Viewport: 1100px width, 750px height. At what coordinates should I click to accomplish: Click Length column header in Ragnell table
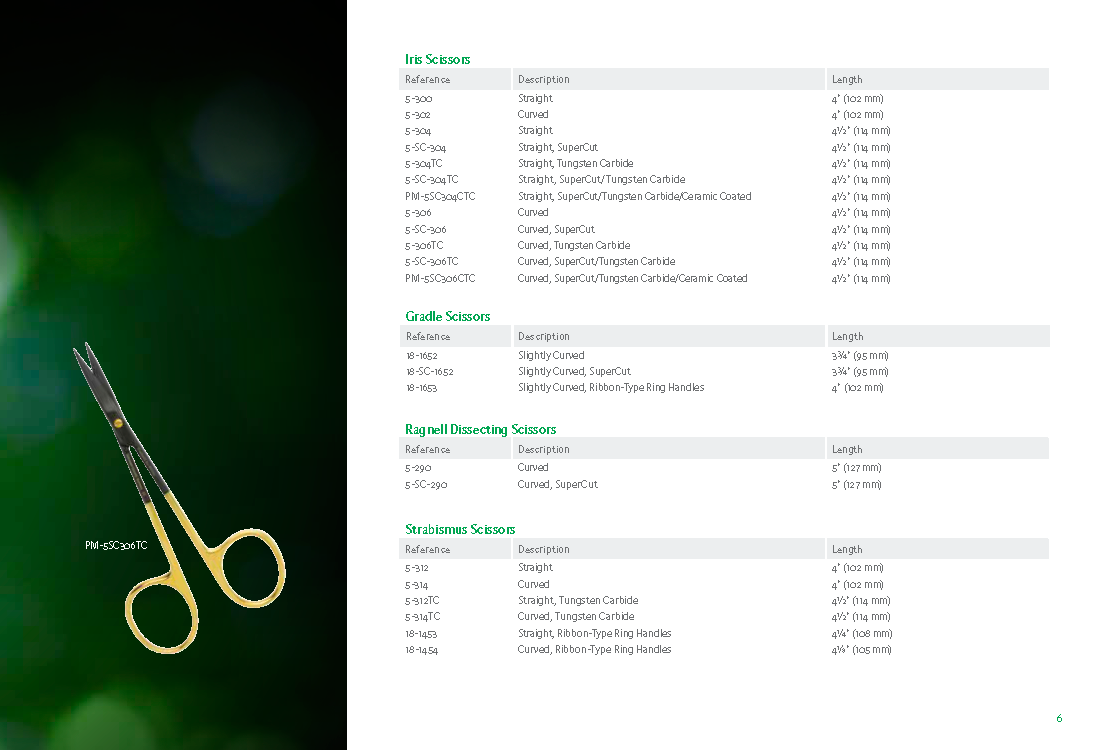[847, 450]
